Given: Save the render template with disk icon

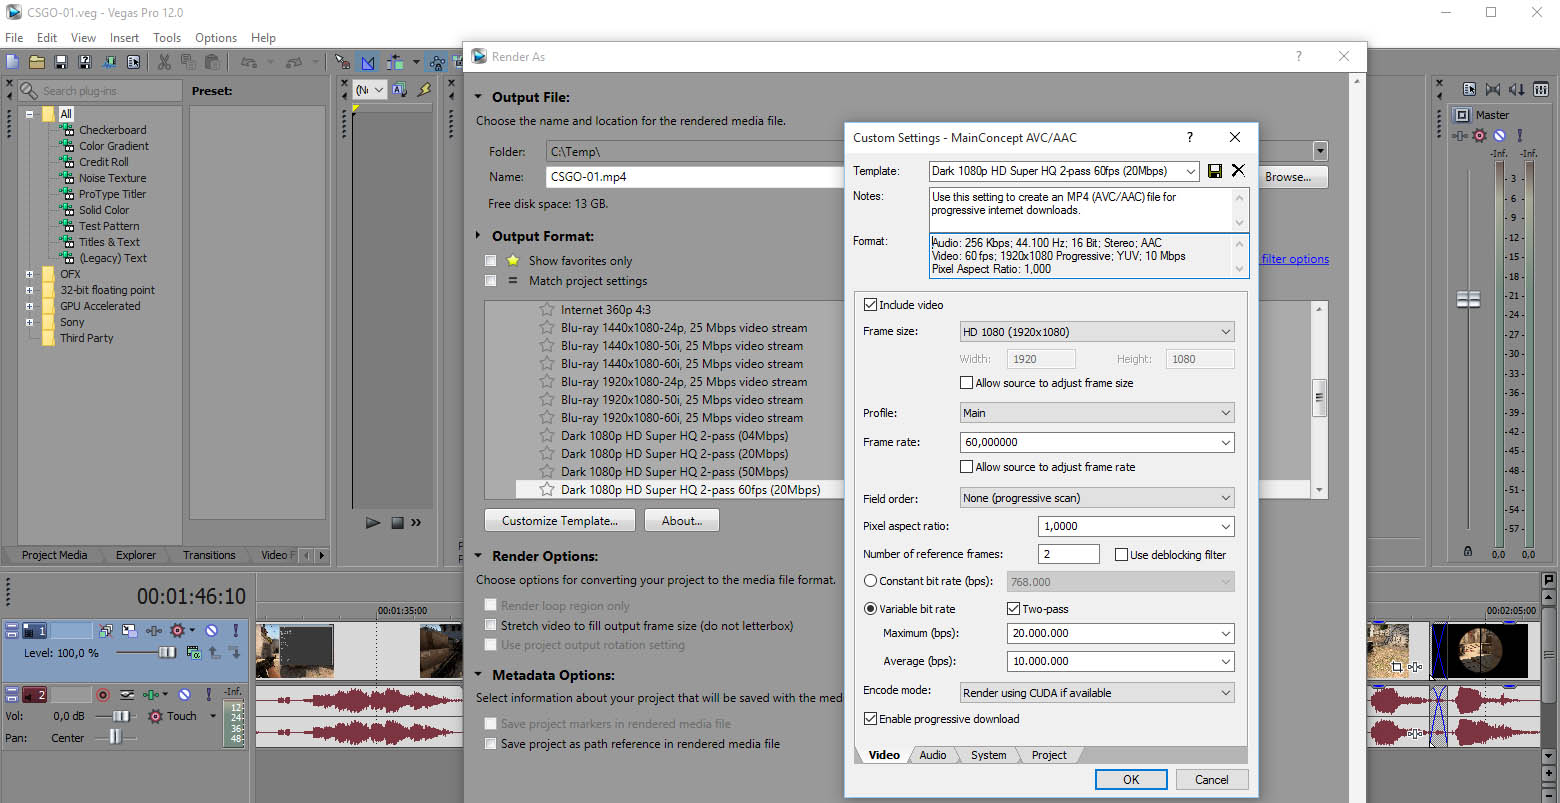Looking at the screenshot, I should pyautogui.click(x=1215, y=171).
